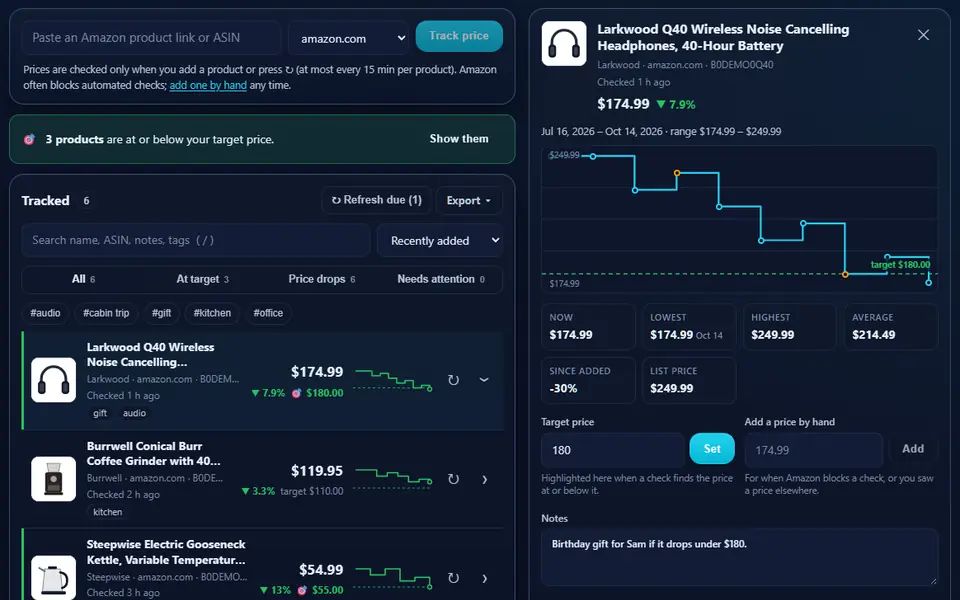
Task: Click the Target price input showing 180
Action: [613, 450]
